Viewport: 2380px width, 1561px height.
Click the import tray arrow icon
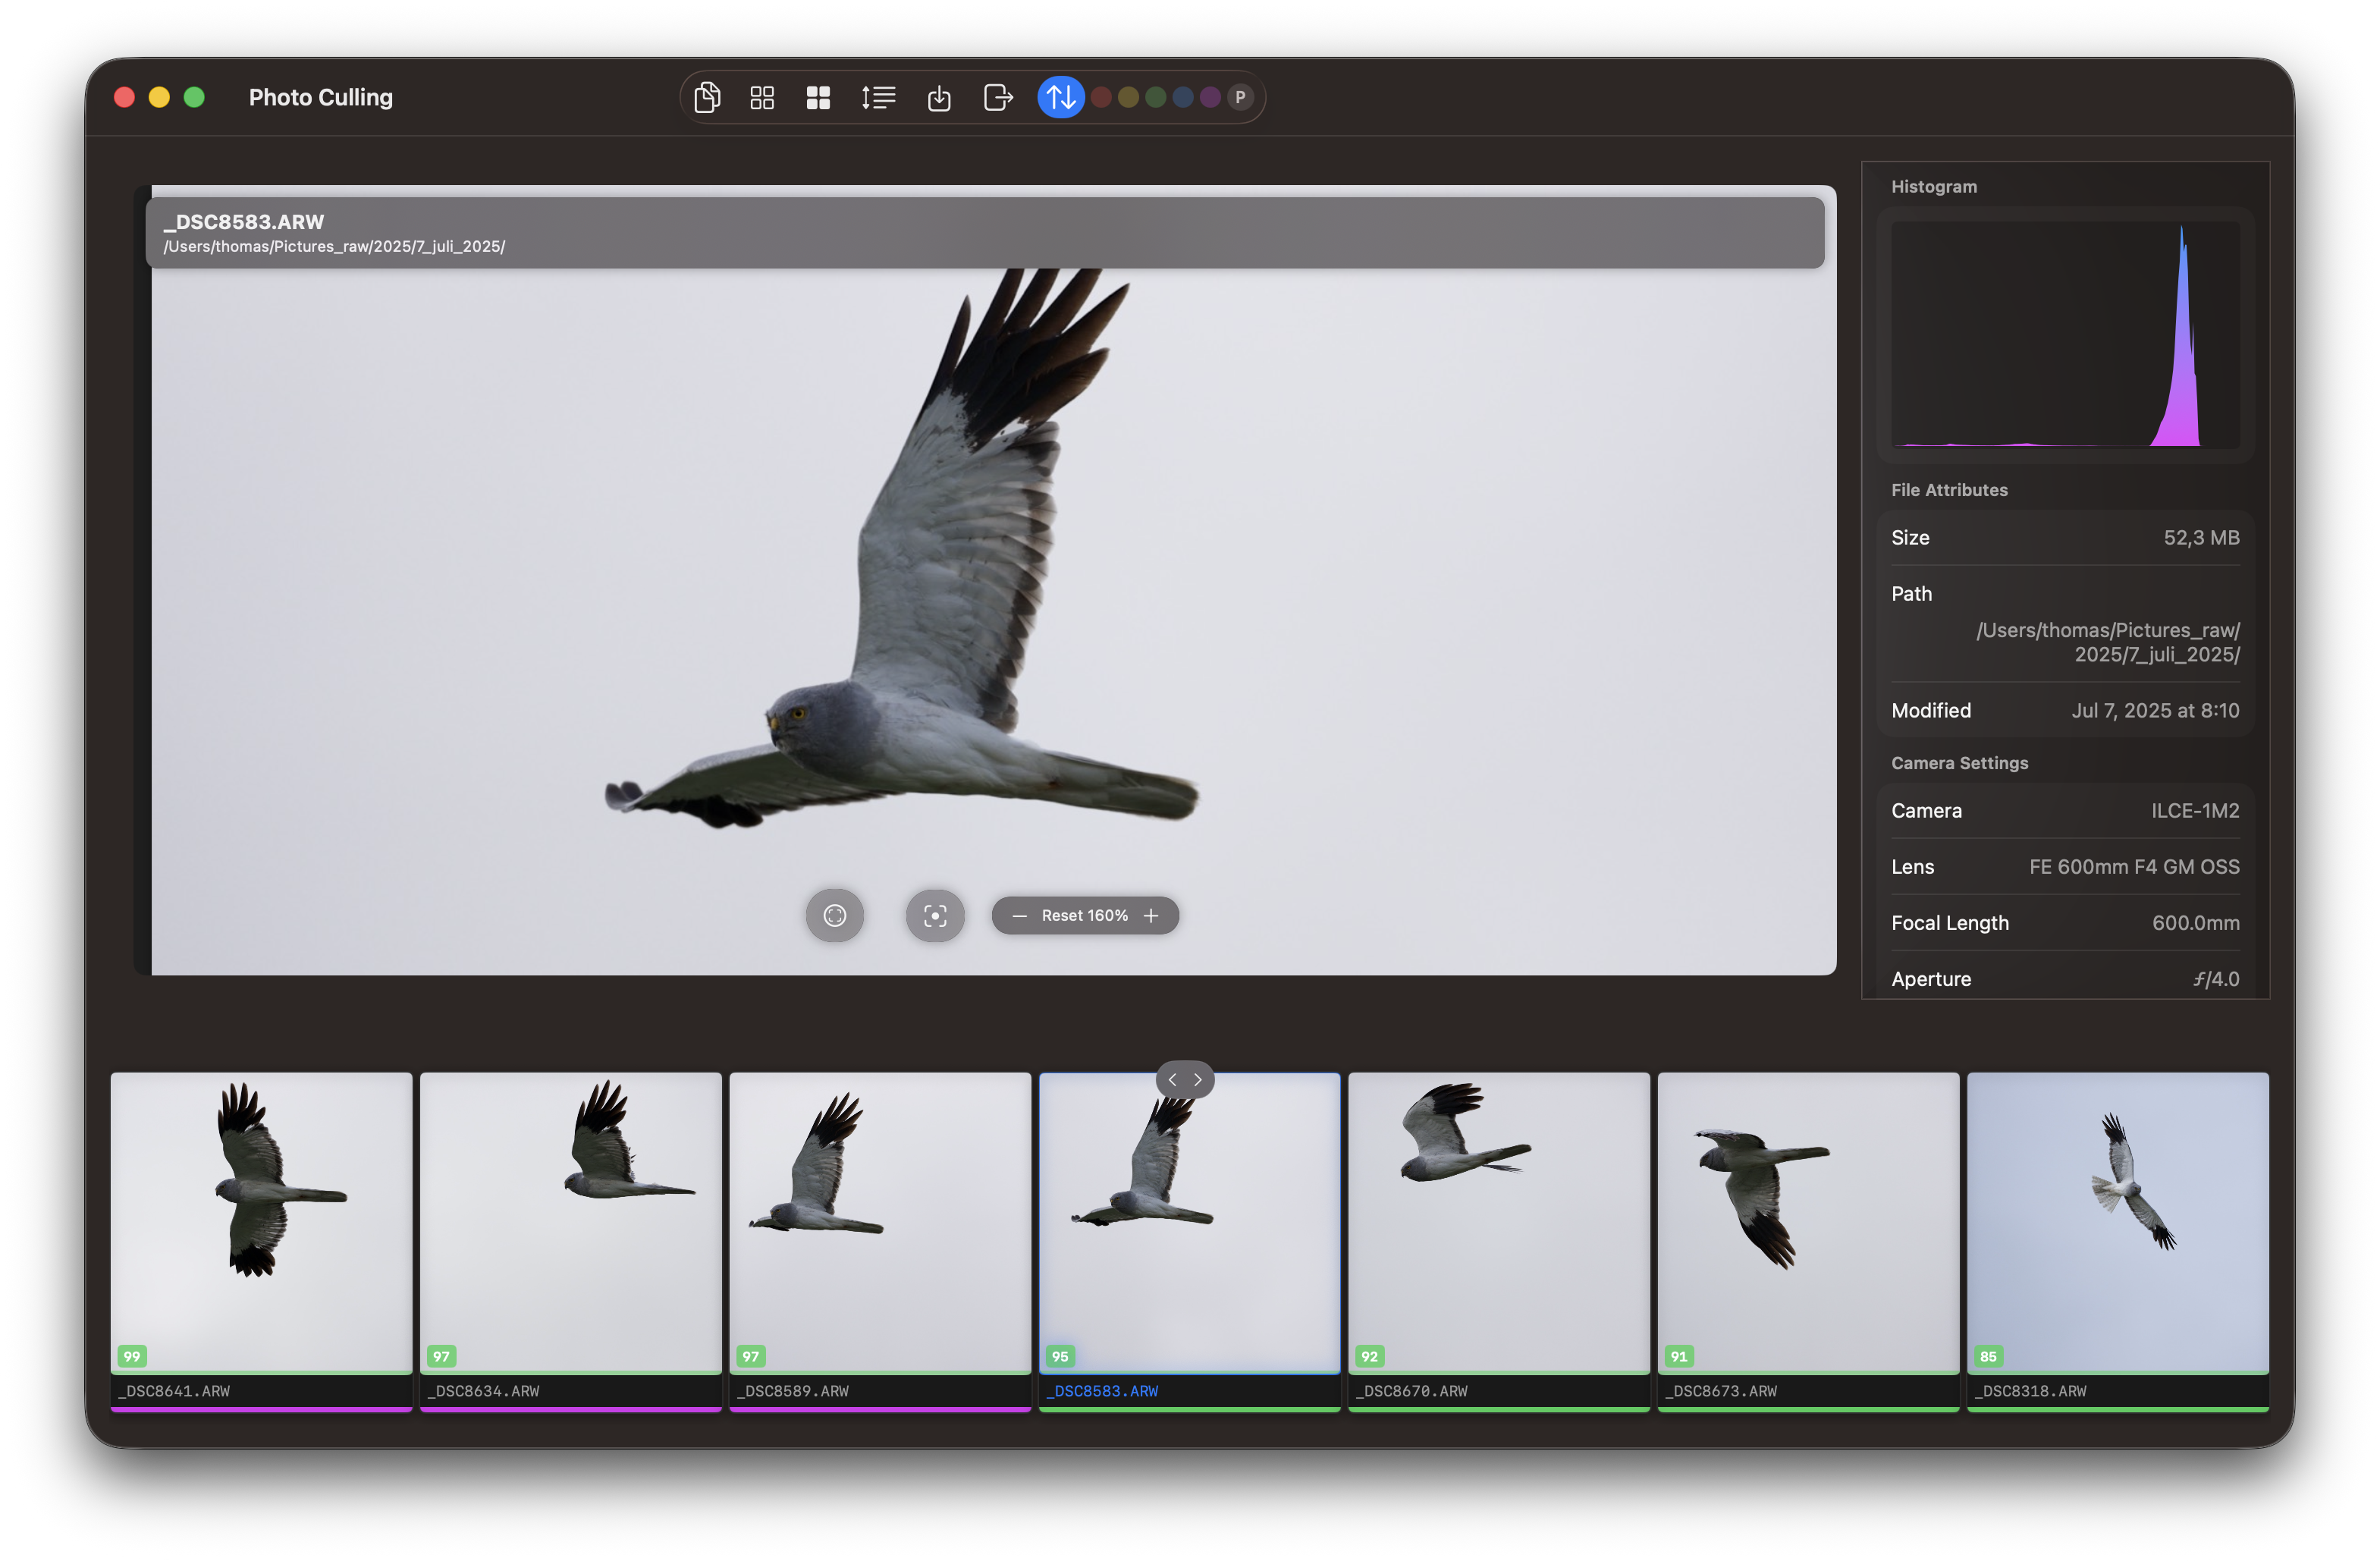939,97
